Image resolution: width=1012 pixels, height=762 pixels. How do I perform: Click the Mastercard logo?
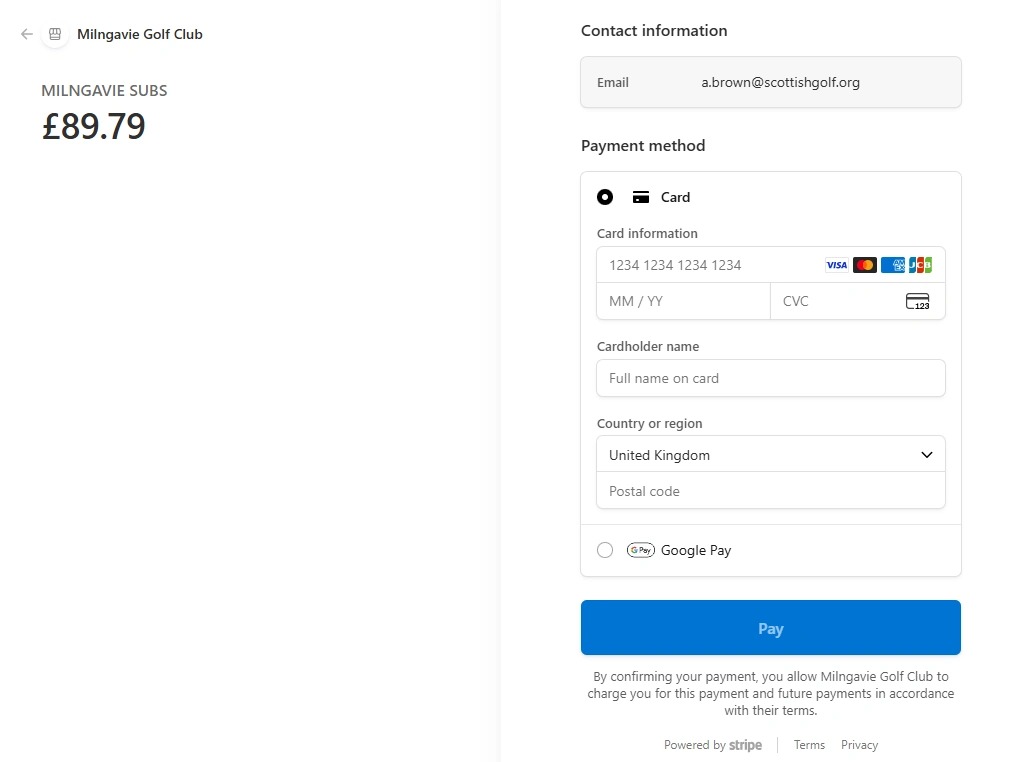click(x=865, y=265)
